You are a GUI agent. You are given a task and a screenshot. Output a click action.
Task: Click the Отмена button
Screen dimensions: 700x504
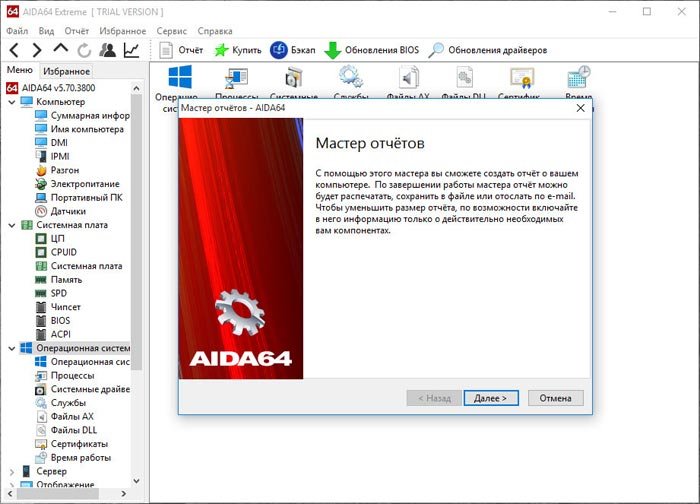click(x=555, y=398)
